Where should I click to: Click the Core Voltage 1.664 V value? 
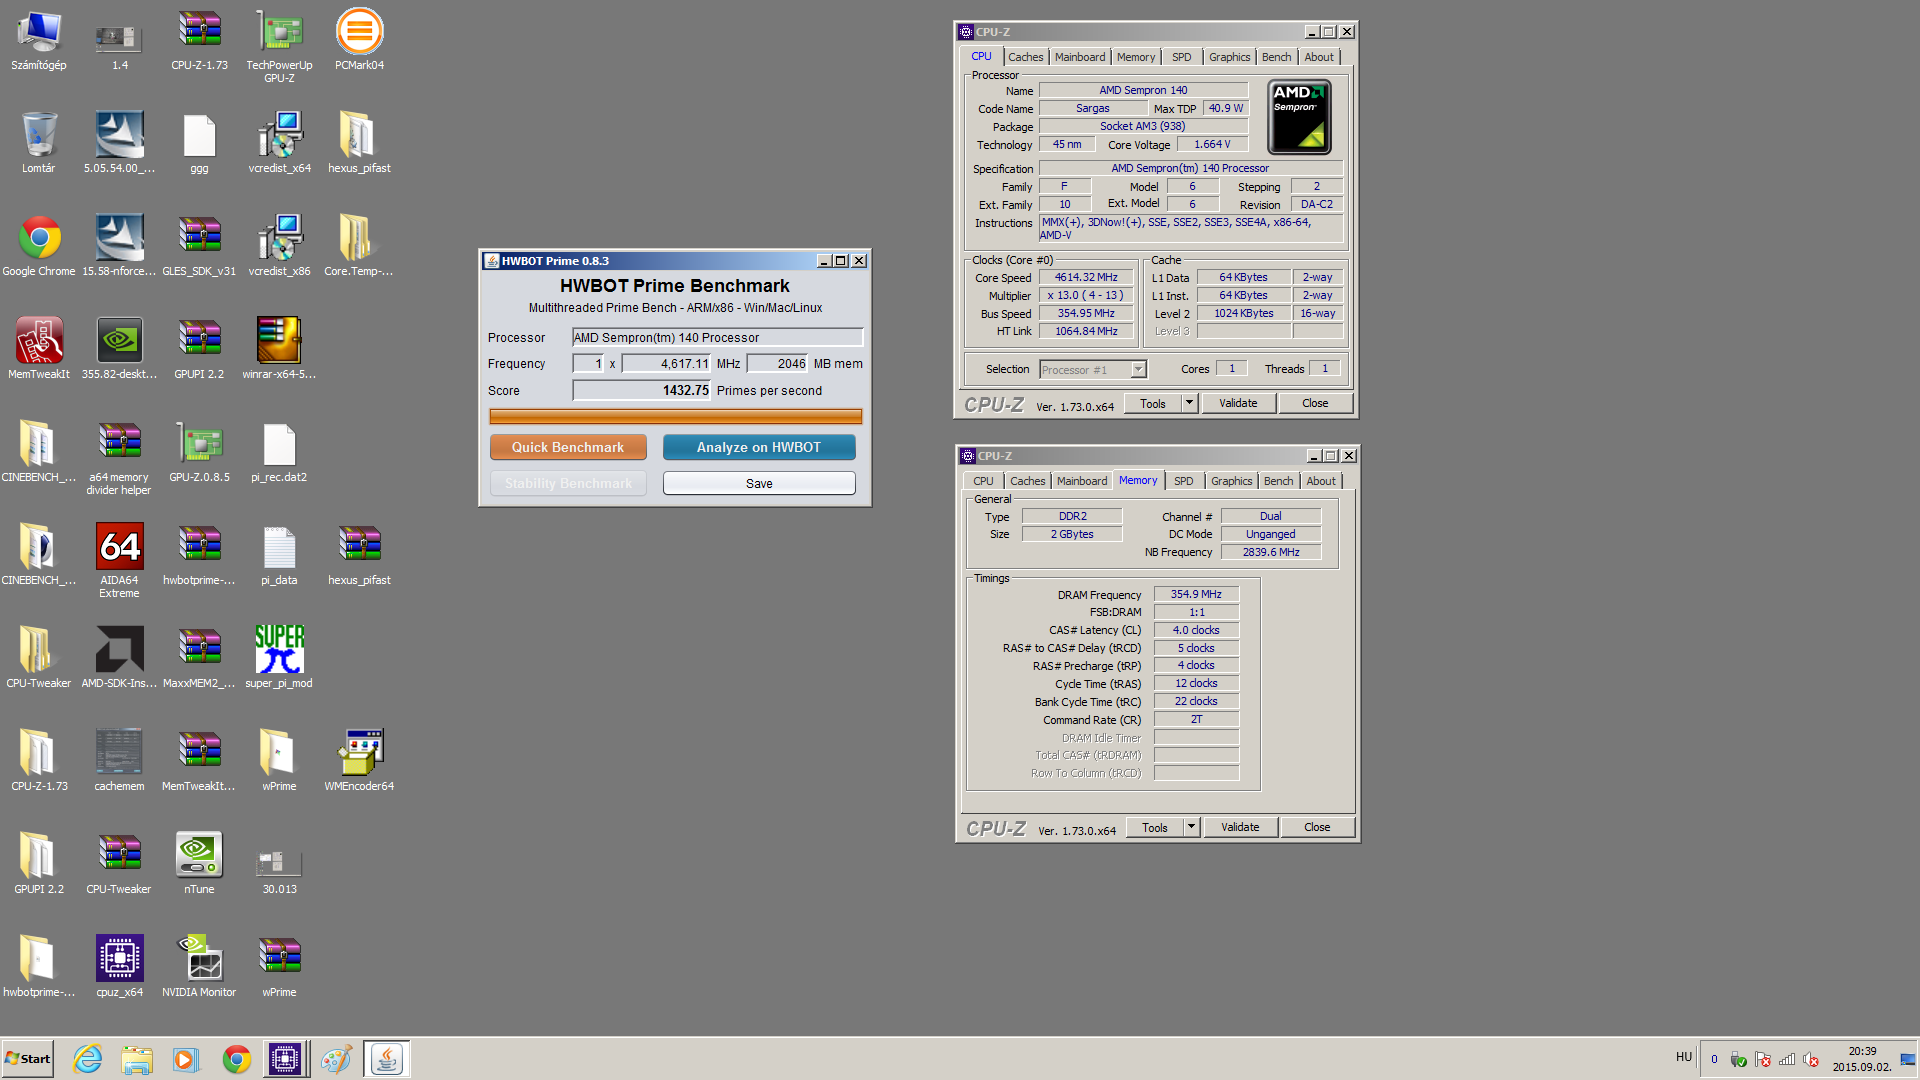(1212, 144)
